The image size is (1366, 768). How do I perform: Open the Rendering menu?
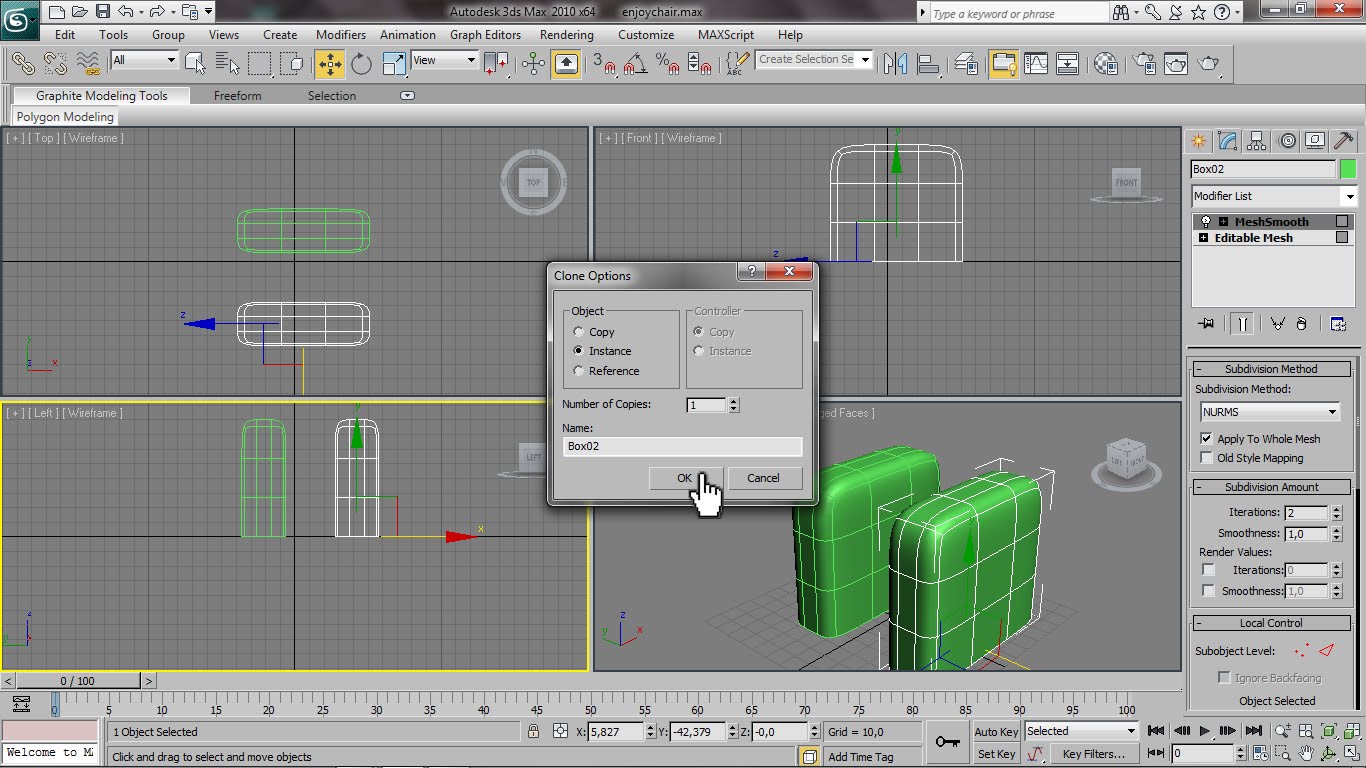click(566, 34)
